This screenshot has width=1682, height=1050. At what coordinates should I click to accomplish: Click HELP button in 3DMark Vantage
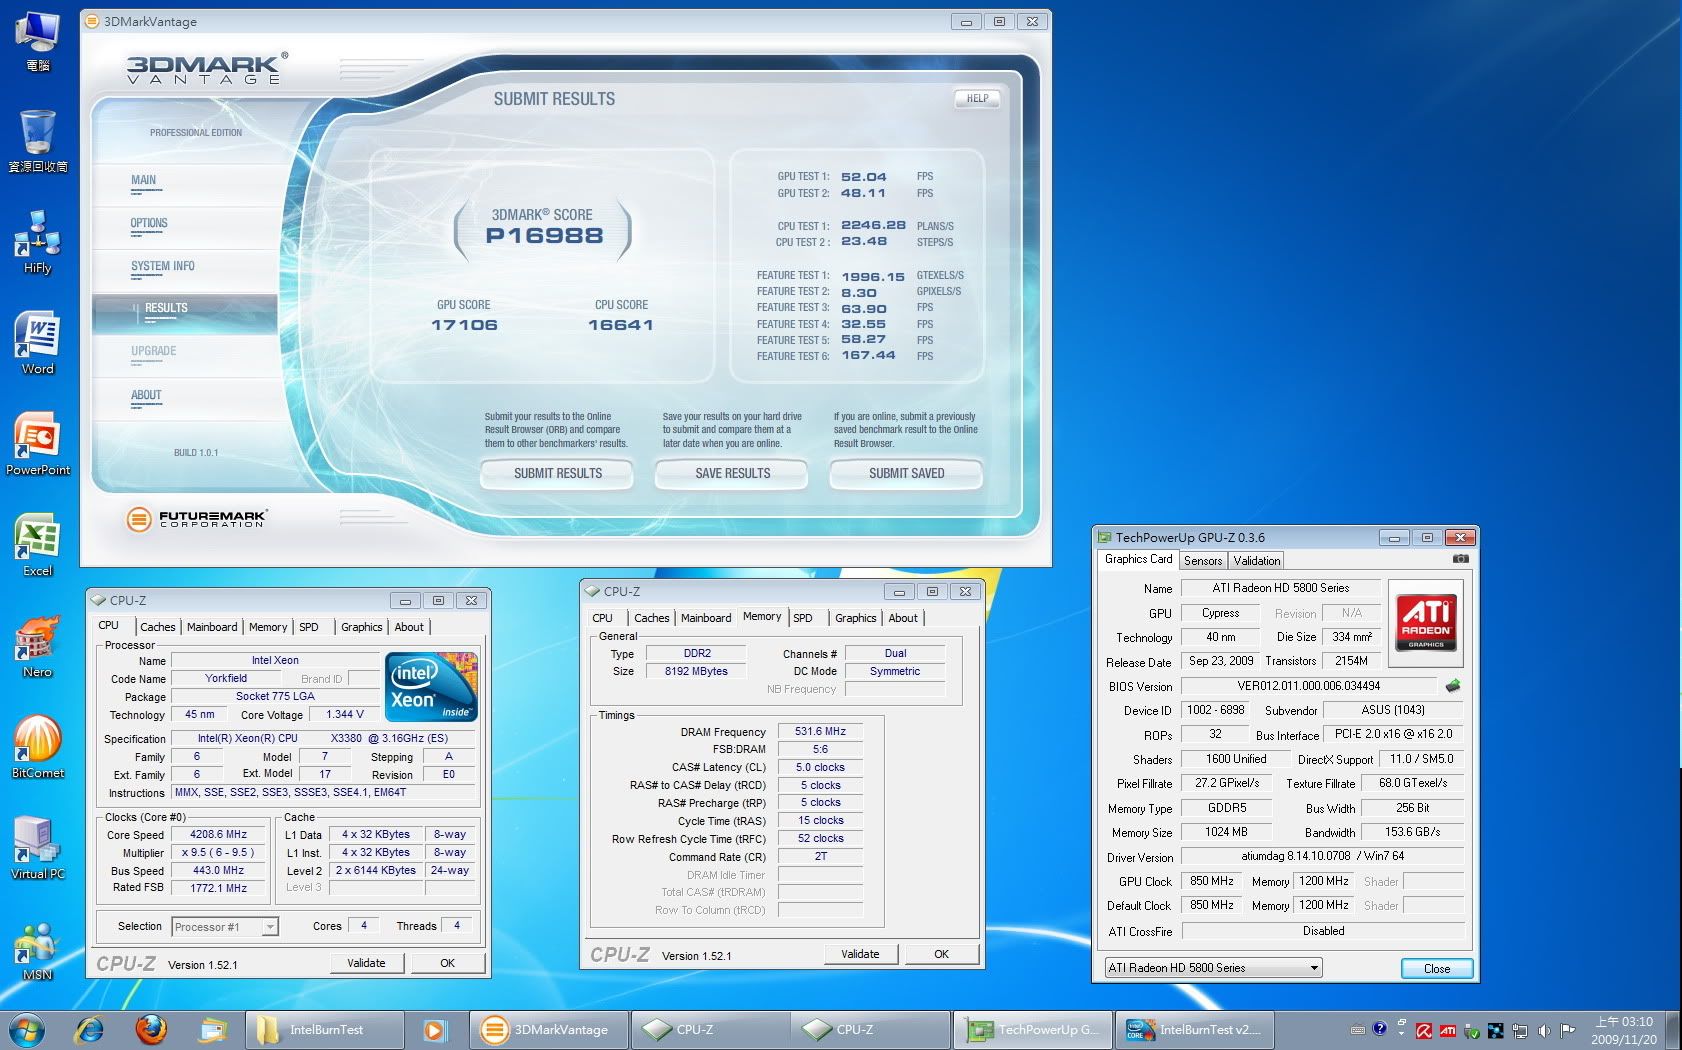click(x=977, y=99)
